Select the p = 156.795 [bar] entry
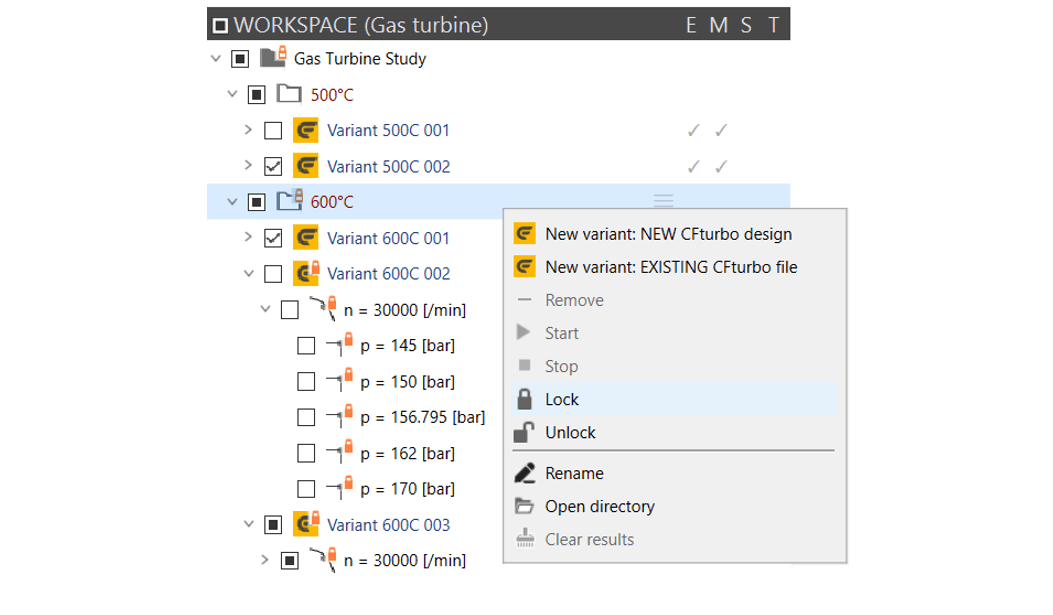Screen dimensions: 1053x615 (422, 418)
